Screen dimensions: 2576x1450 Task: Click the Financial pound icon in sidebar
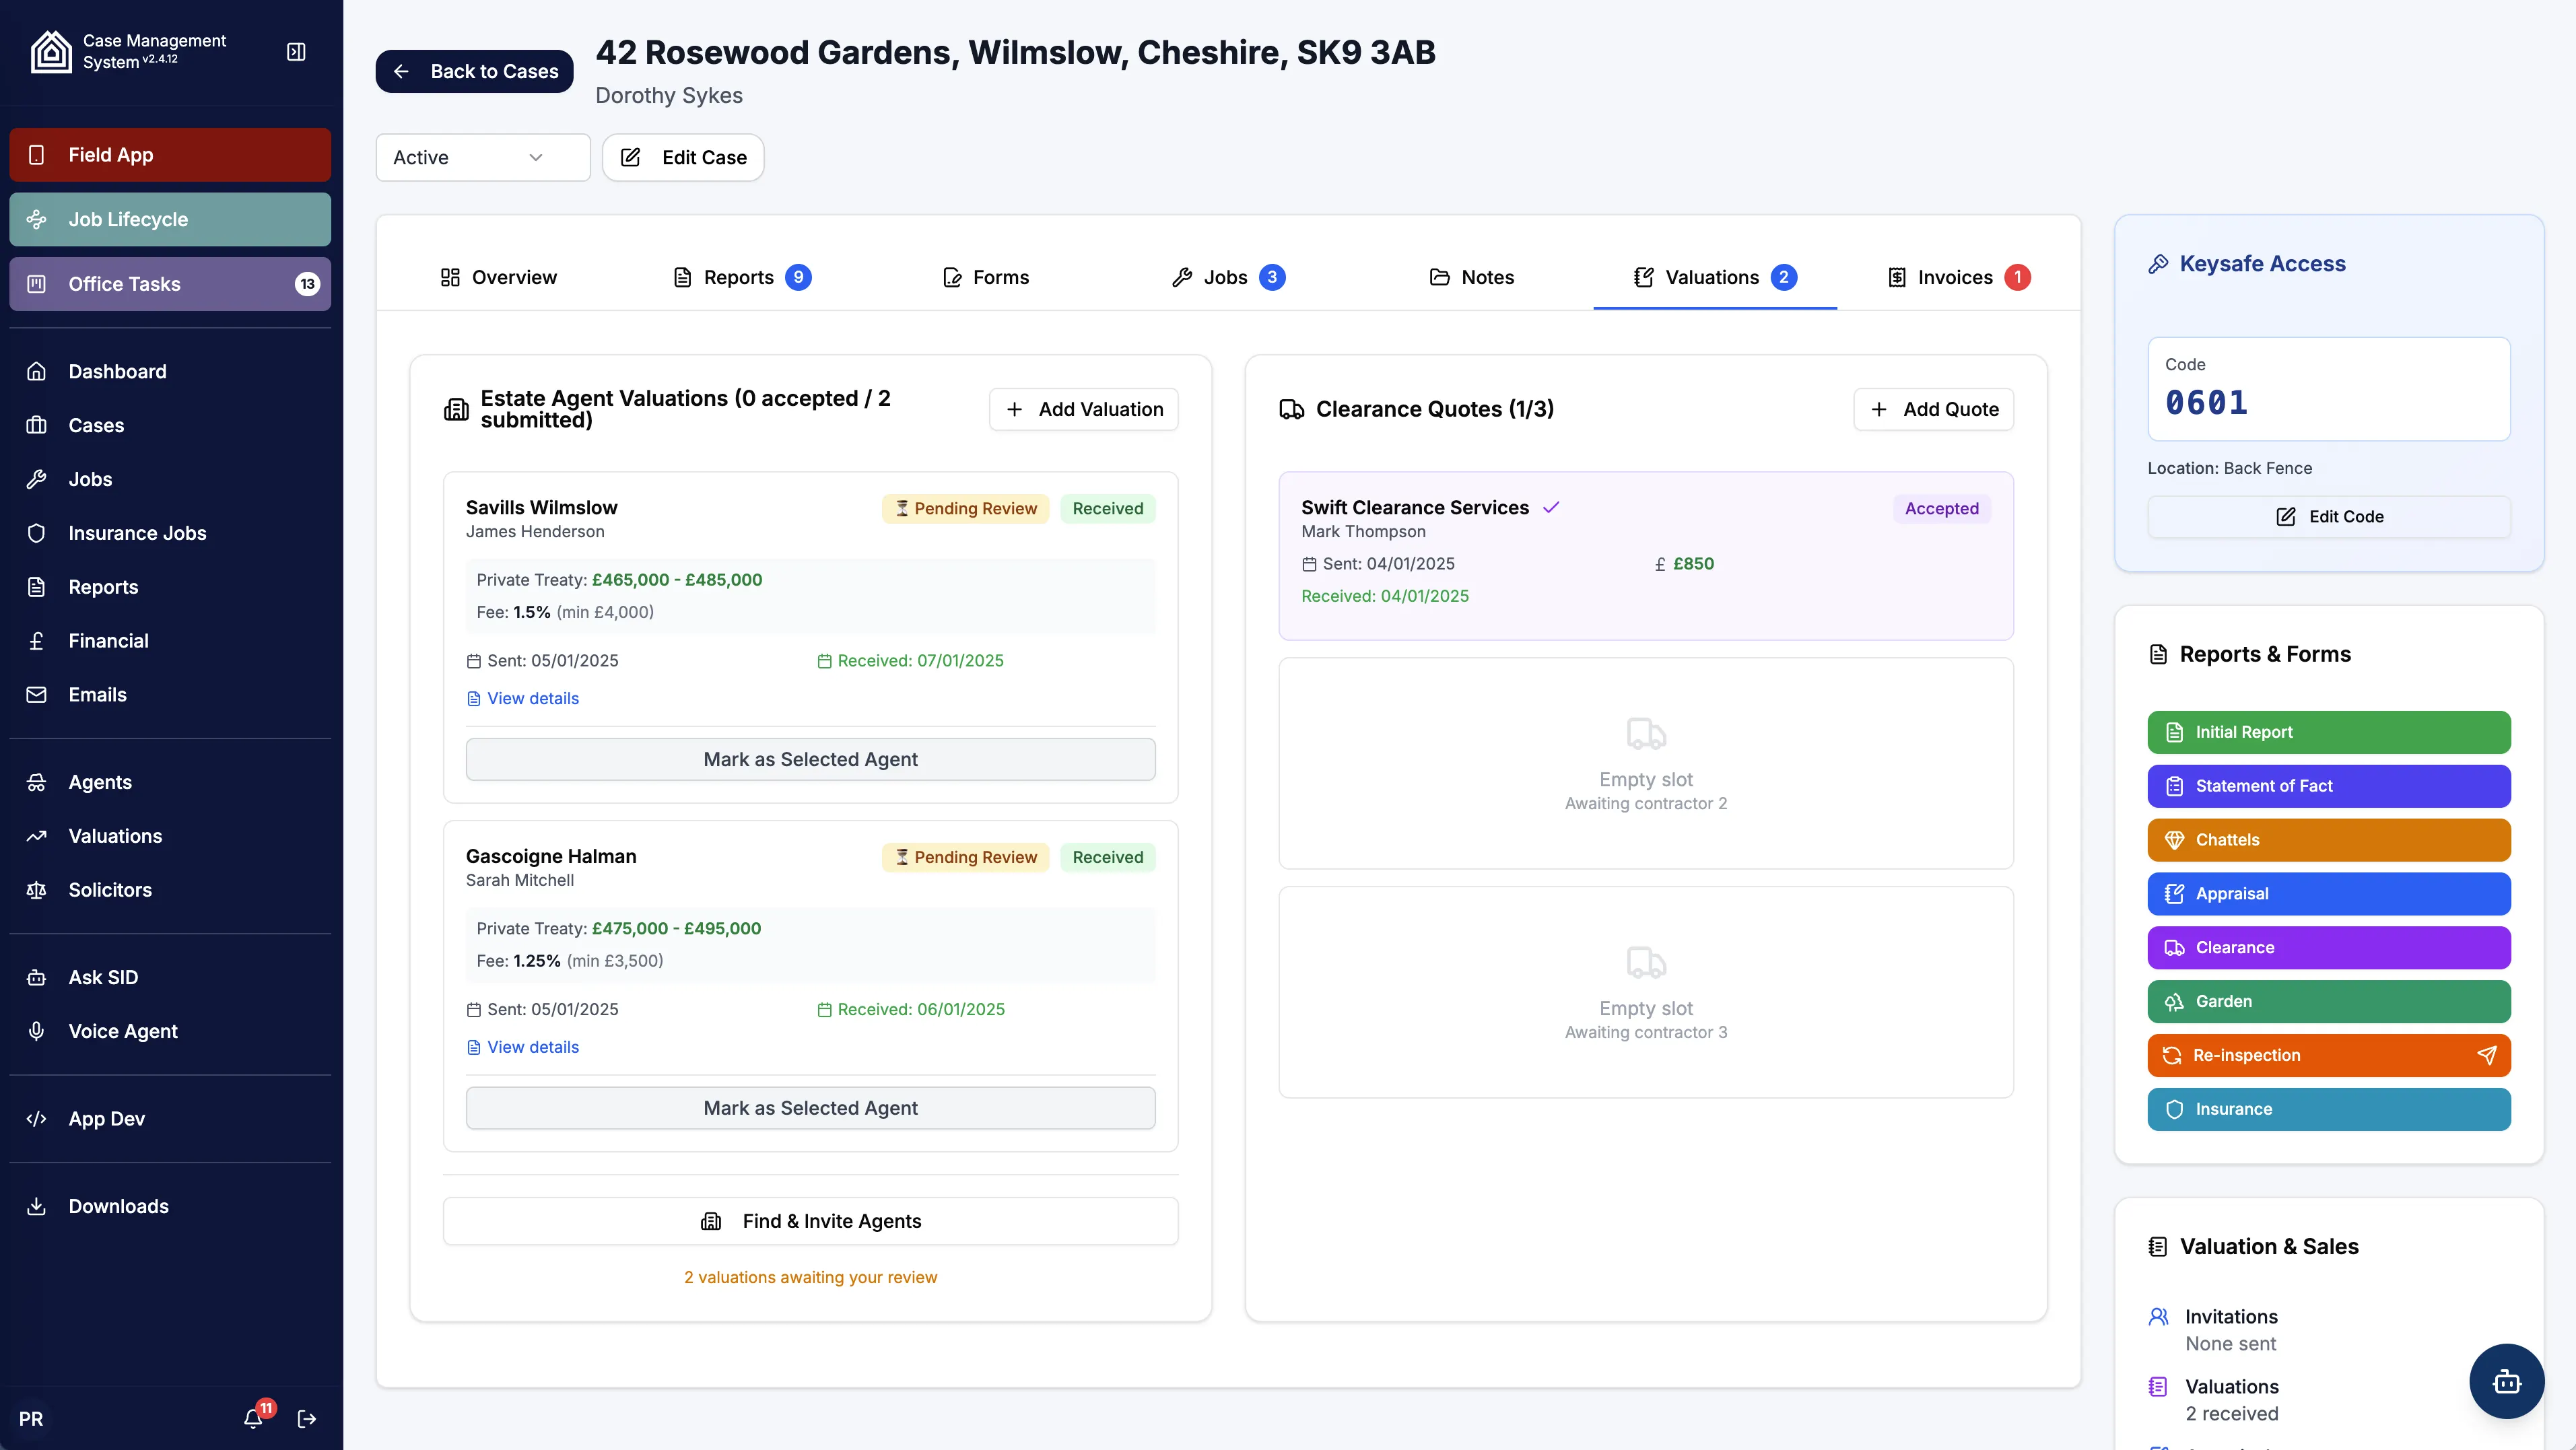[37, 641]
